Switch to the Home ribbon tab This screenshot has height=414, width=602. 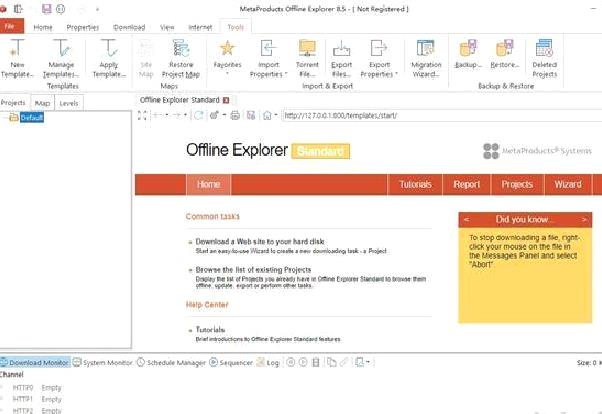click(x=43, y=27)
